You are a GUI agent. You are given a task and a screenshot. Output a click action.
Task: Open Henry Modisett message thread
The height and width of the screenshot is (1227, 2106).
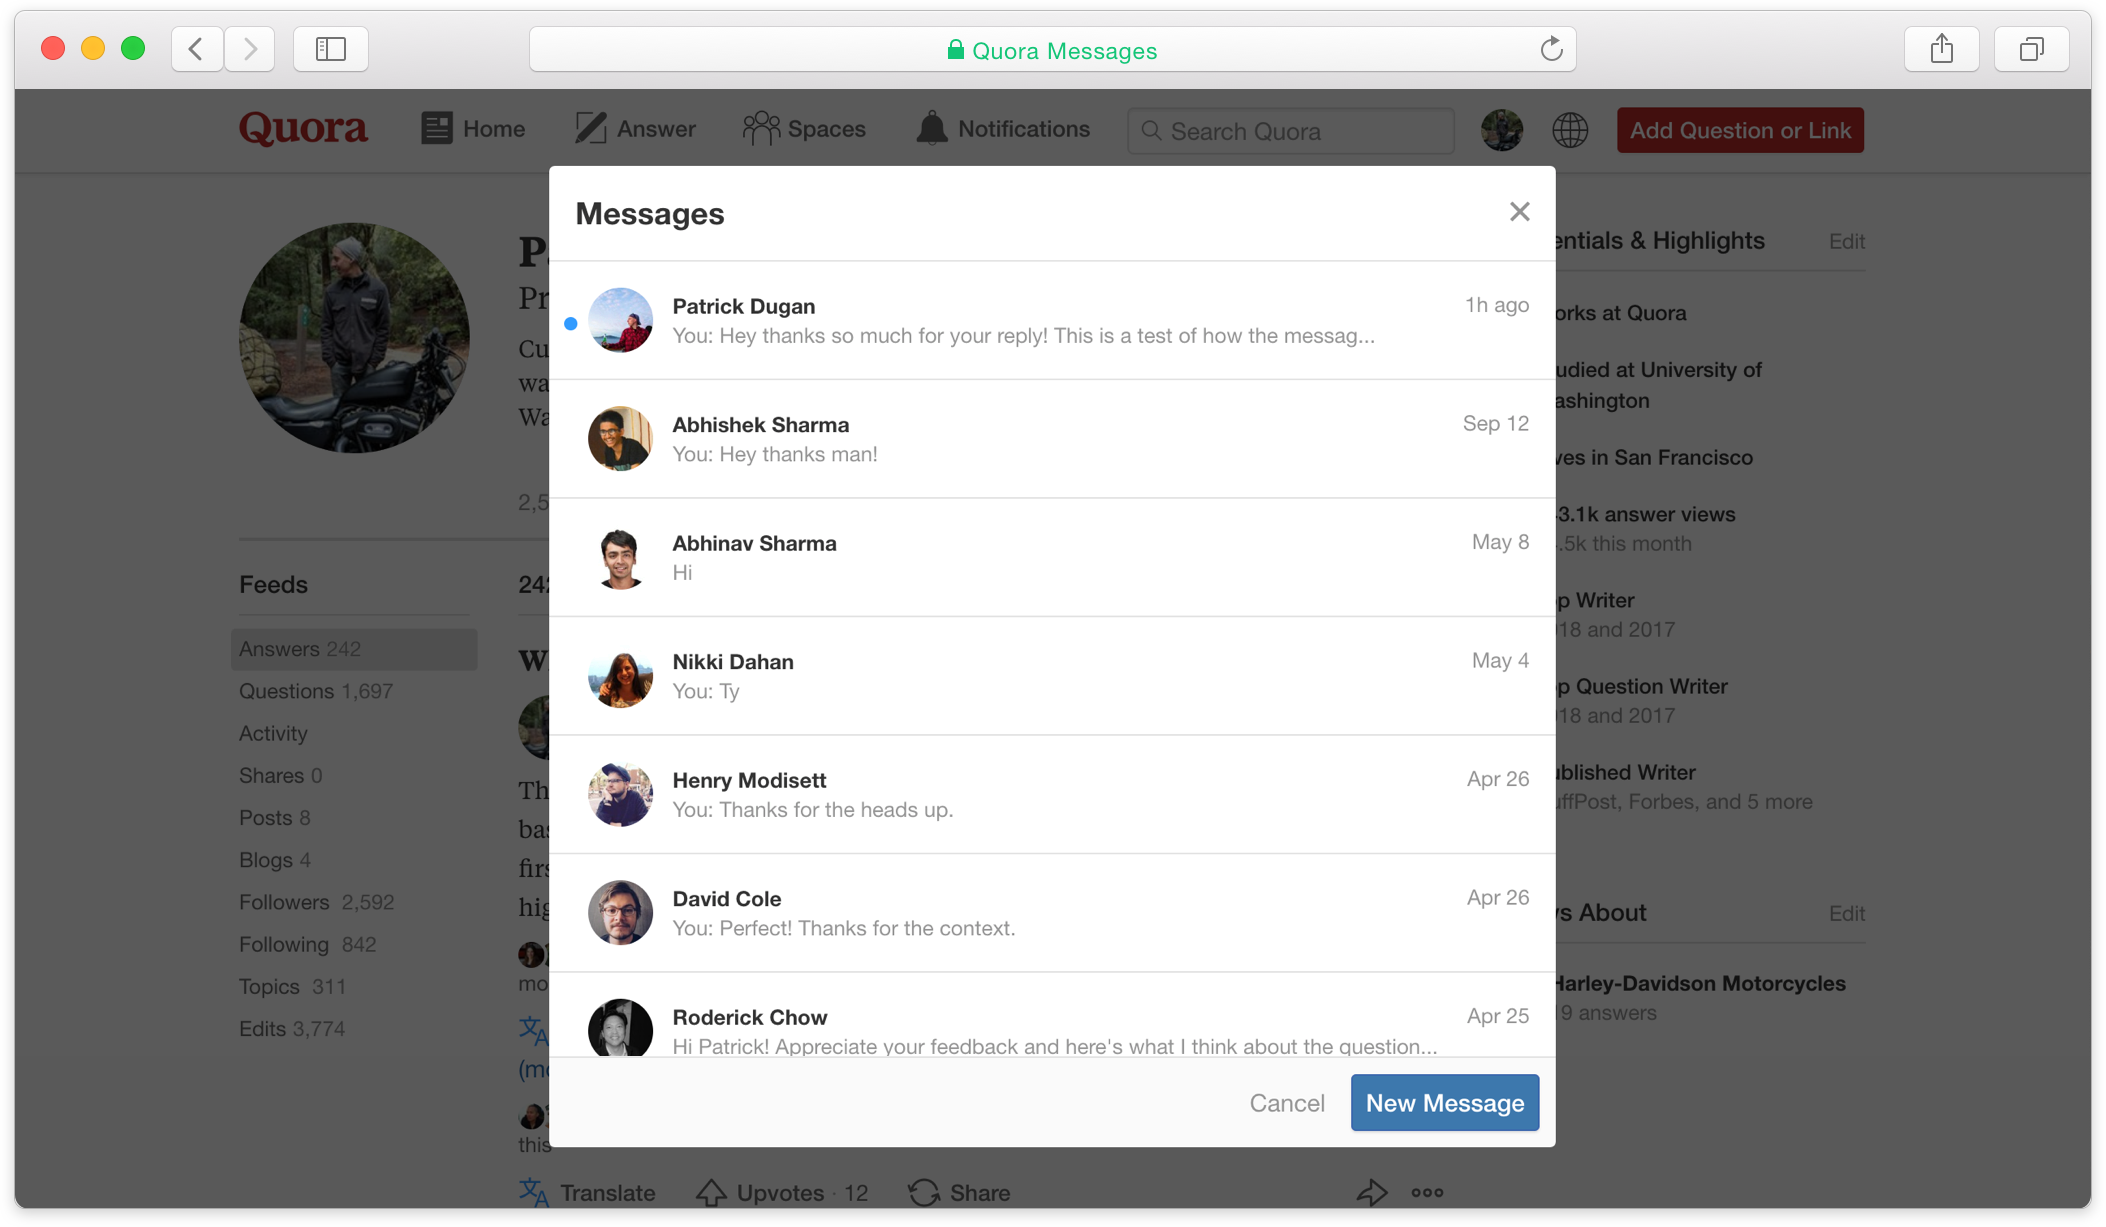tap(1052, 794)
